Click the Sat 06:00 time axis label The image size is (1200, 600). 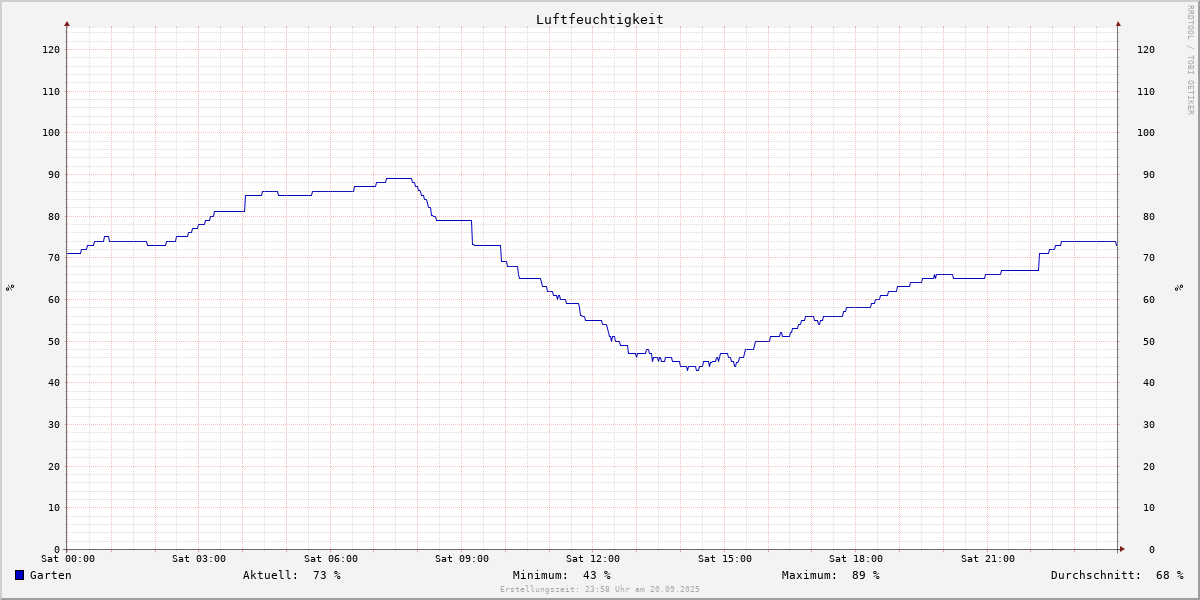(330, 559)
